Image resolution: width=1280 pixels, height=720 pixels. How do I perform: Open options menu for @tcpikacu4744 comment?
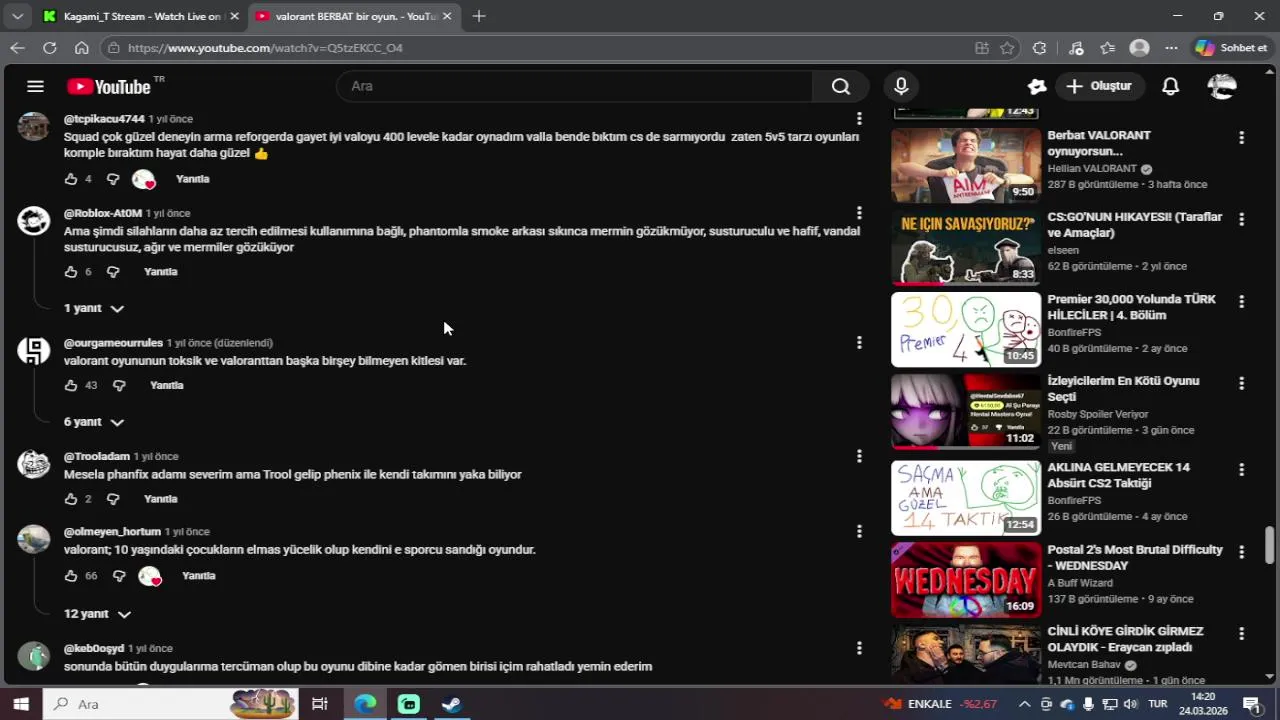[859, 119]
